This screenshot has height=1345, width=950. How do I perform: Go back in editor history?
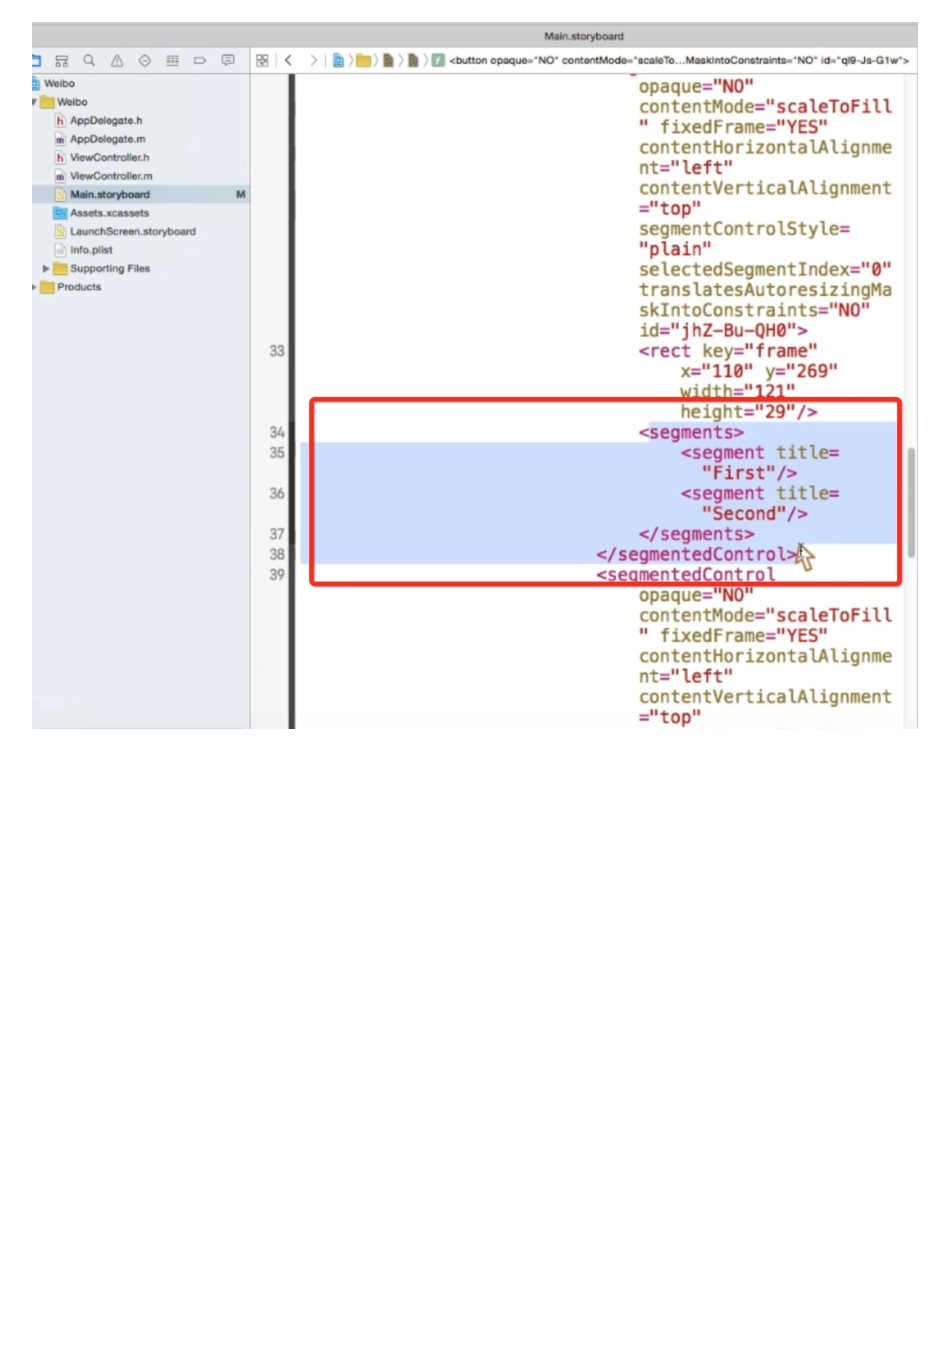(x=289, y=61)
